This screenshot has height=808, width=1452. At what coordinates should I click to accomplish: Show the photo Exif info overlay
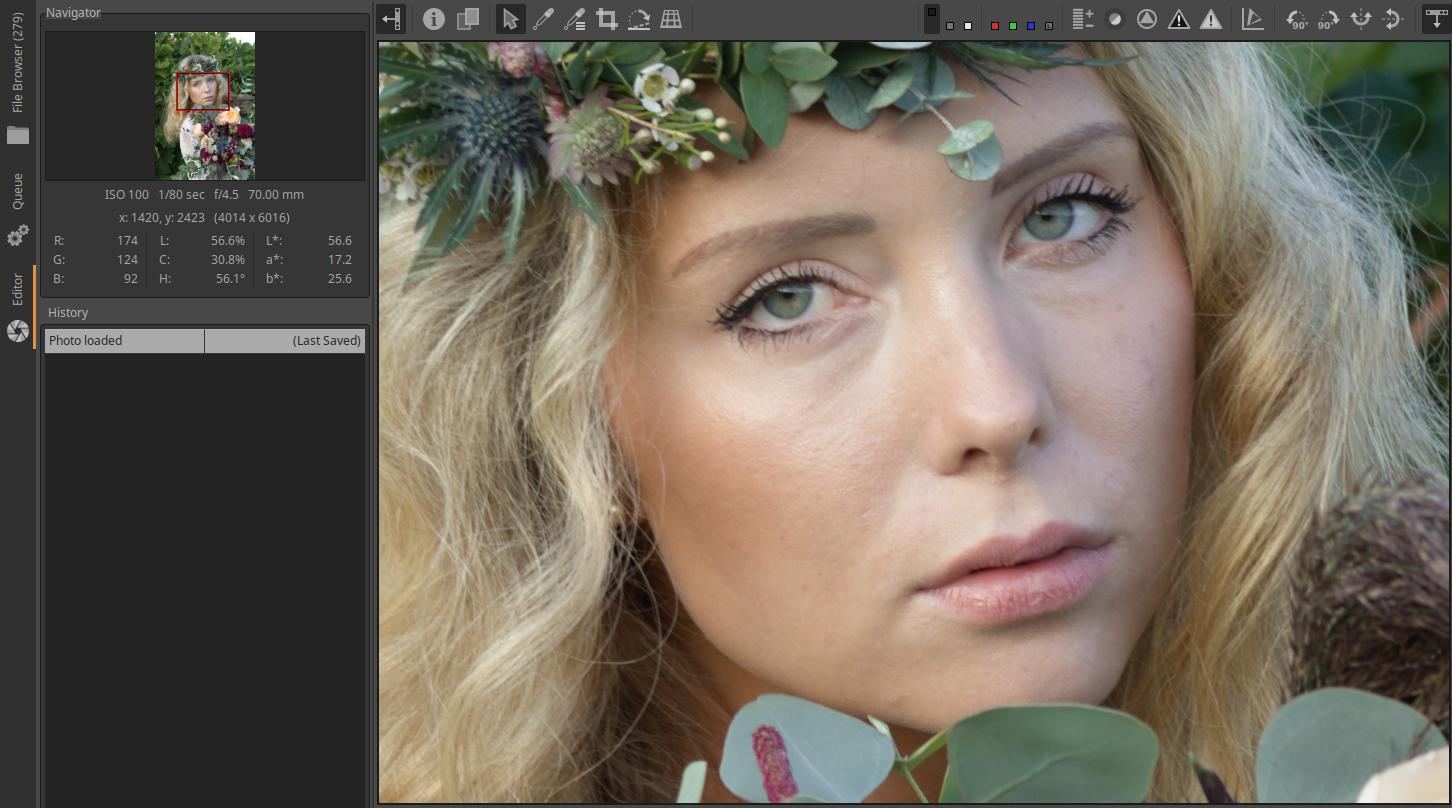pyautogui.click(x=433, y=19)
